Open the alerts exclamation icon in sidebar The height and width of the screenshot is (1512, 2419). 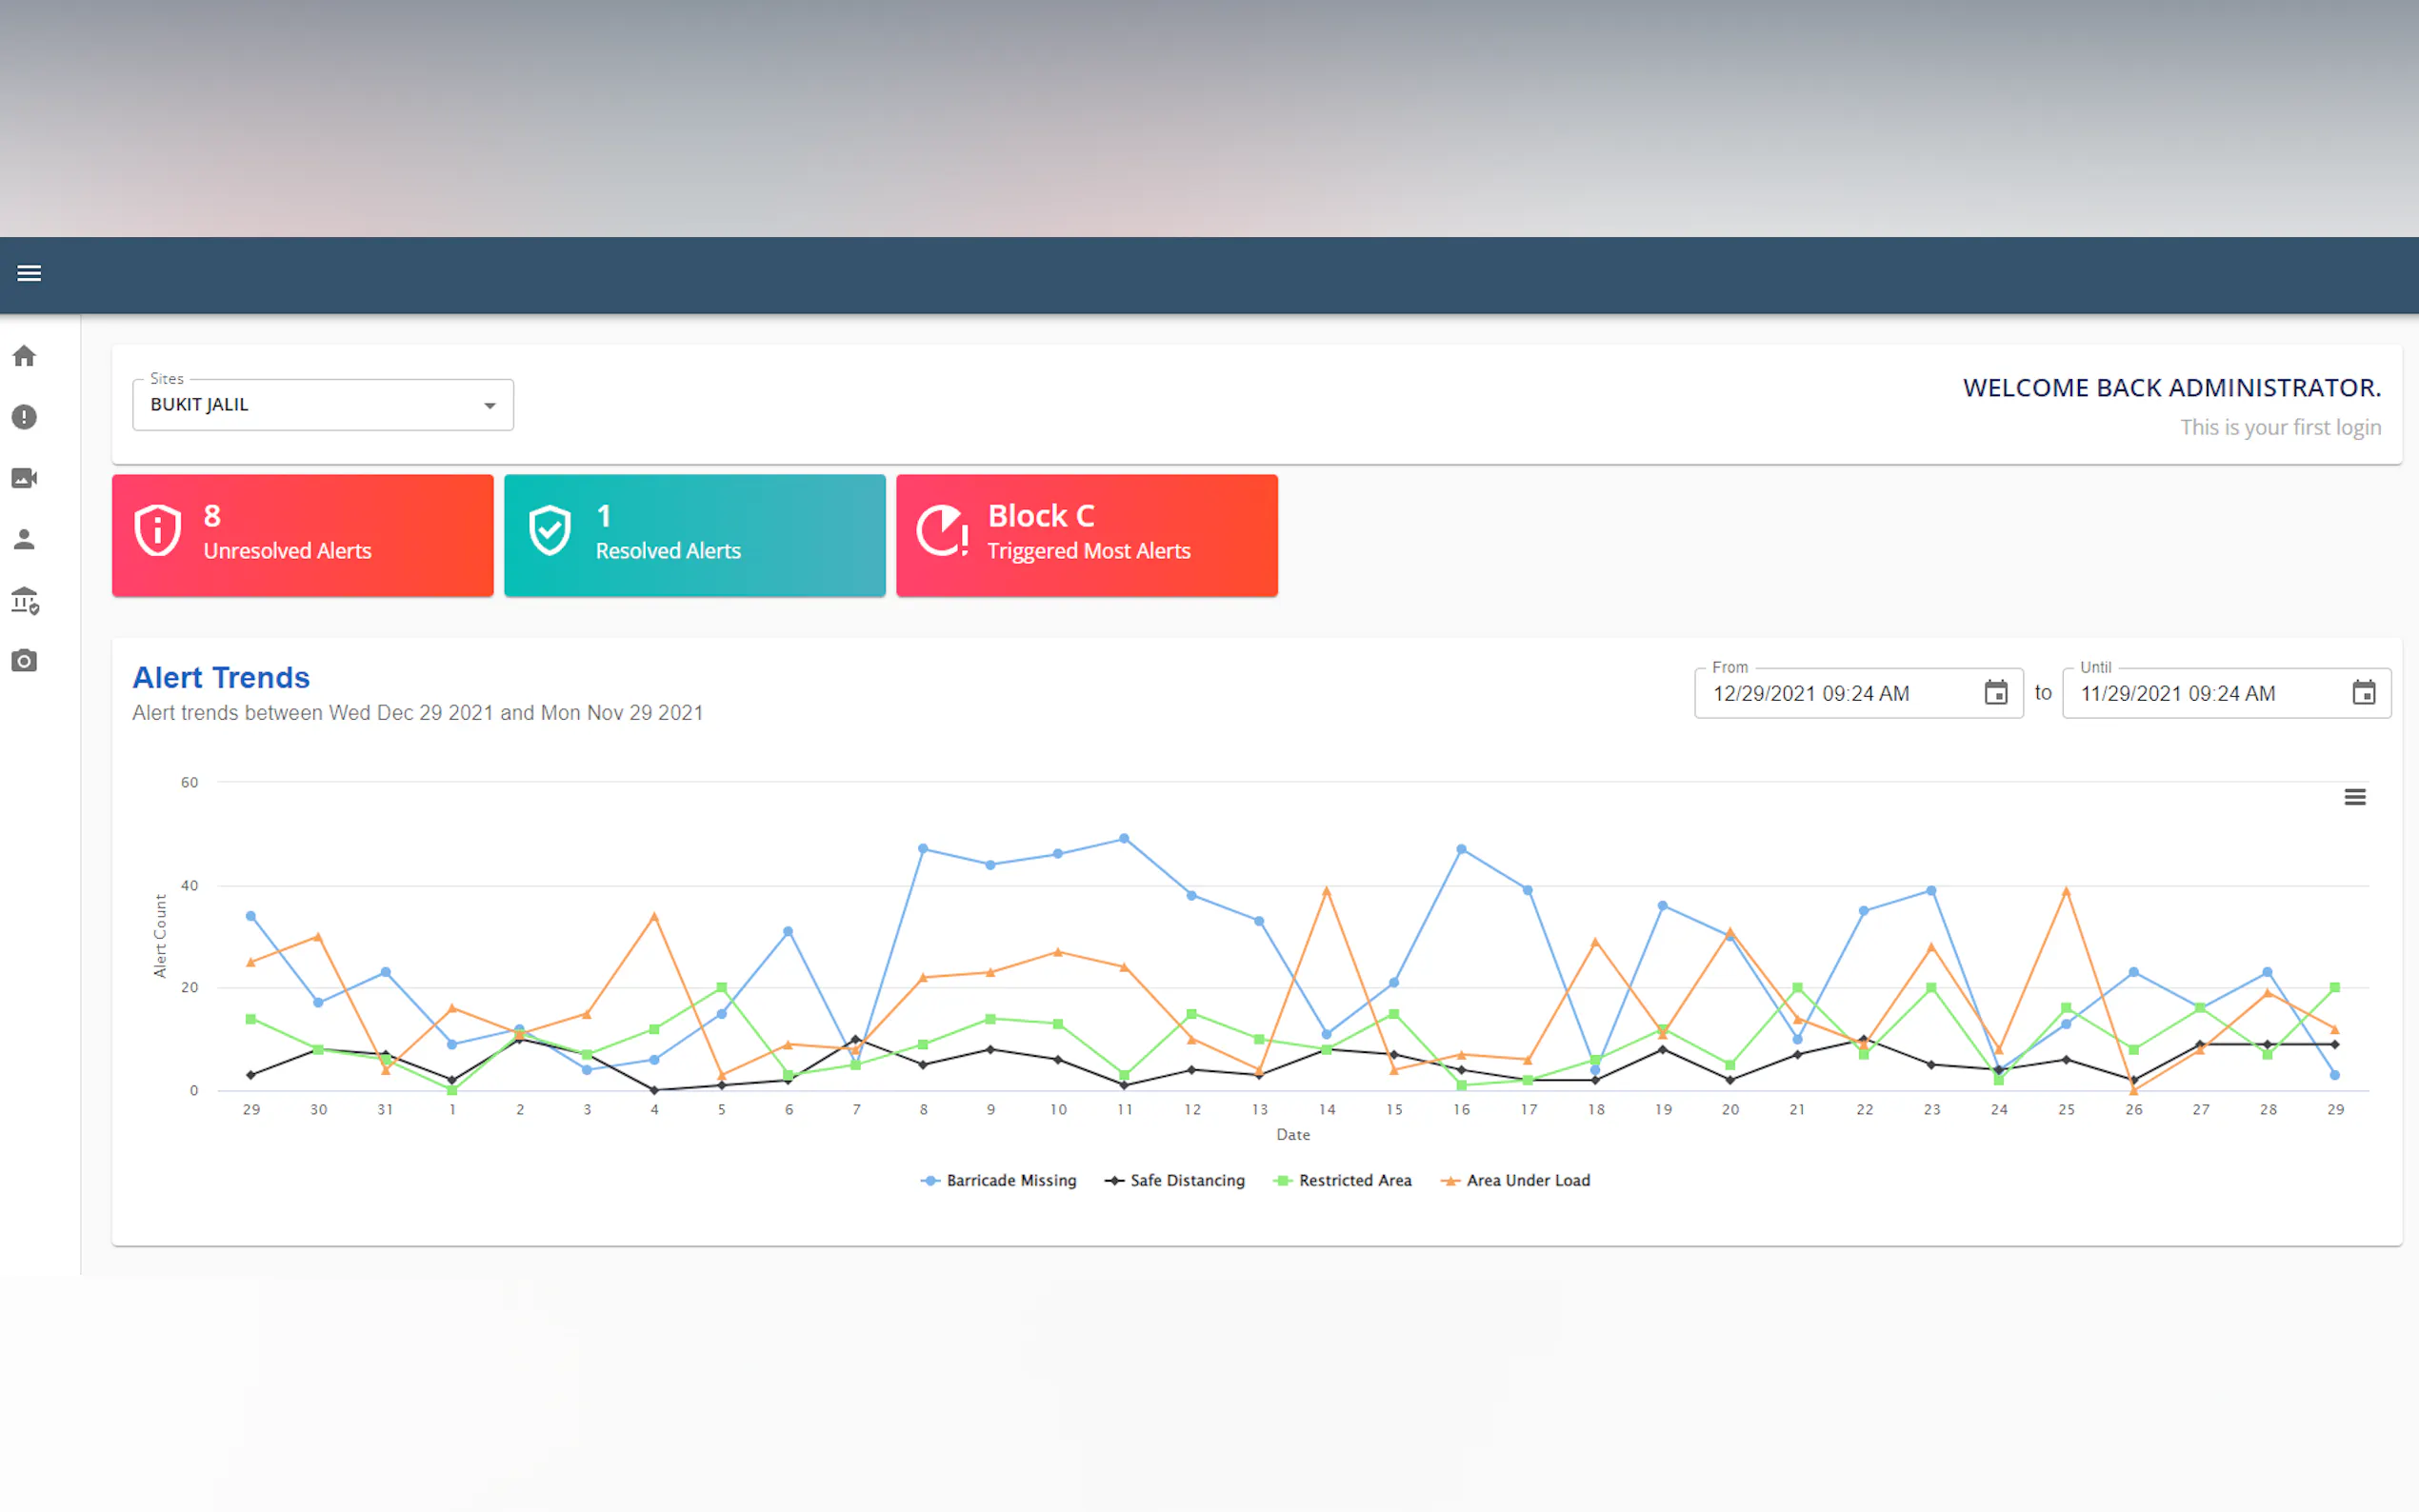tap(24, 417)
